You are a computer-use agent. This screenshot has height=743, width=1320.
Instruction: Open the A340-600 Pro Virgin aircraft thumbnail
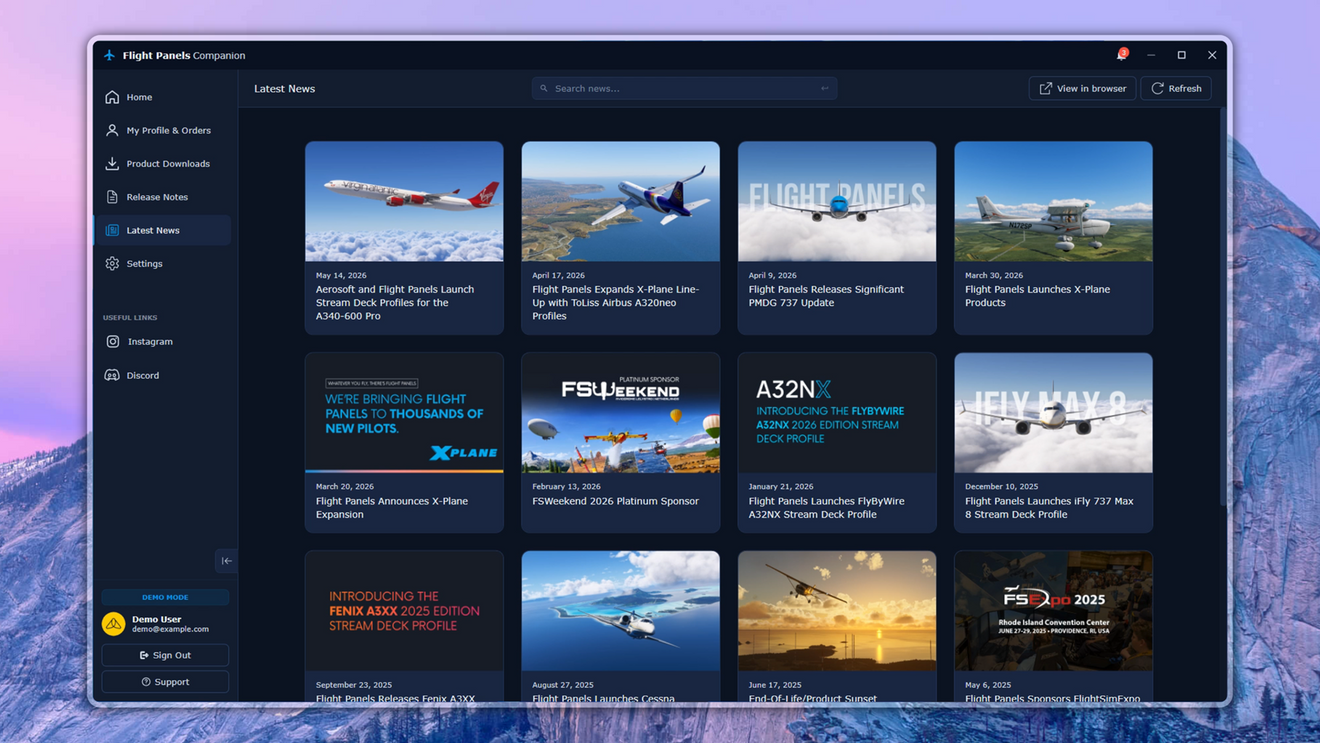[404, 201]
